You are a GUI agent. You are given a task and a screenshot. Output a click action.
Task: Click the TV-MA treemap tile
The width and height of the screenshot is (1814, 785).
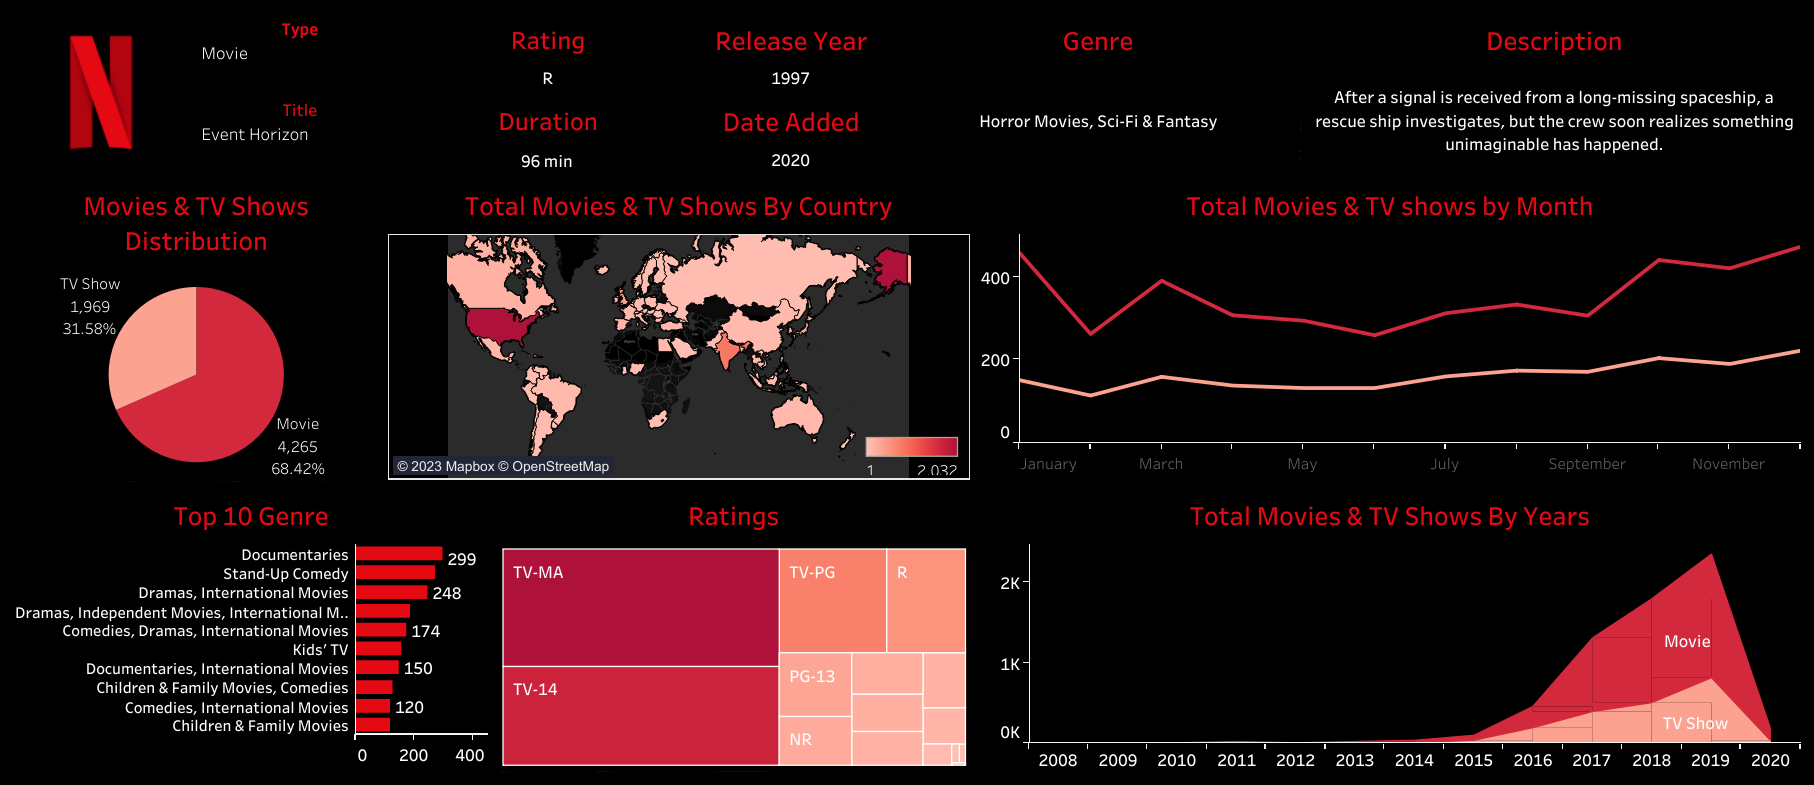point(640,607)
